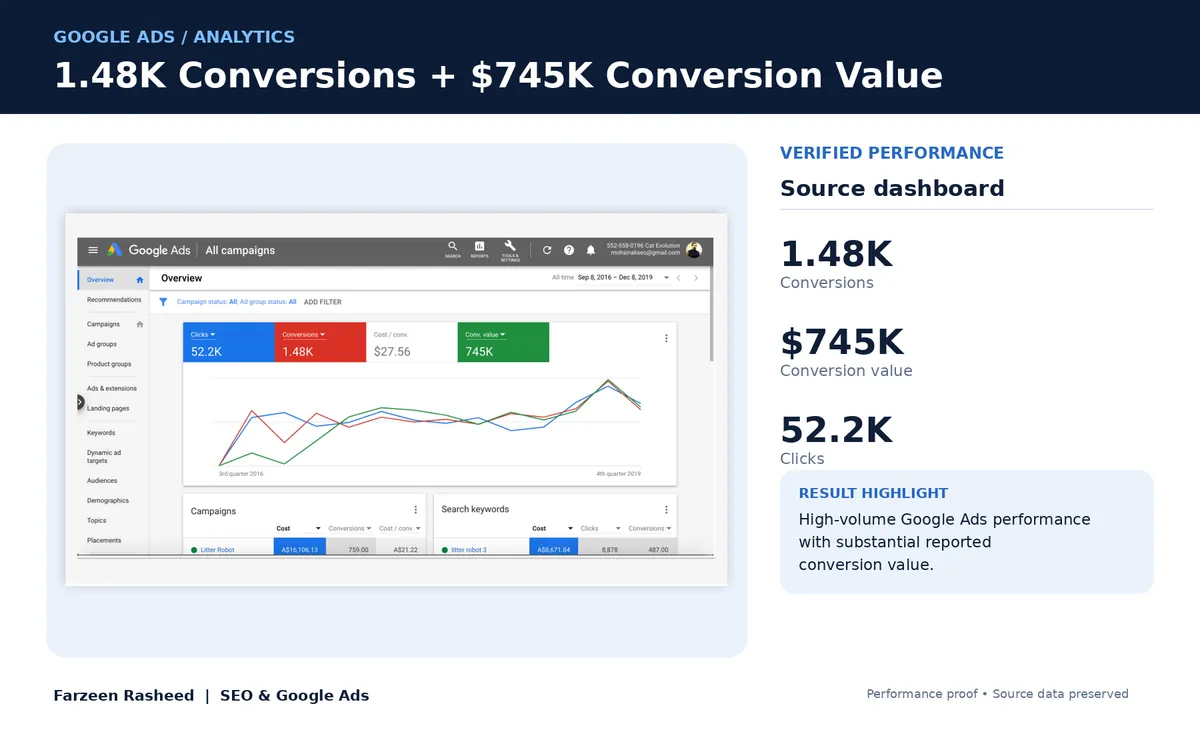The width and height of the screenshot is (1200, 750).
Task: Open the Litter Robot campaign link
Action: click(218, 550)
